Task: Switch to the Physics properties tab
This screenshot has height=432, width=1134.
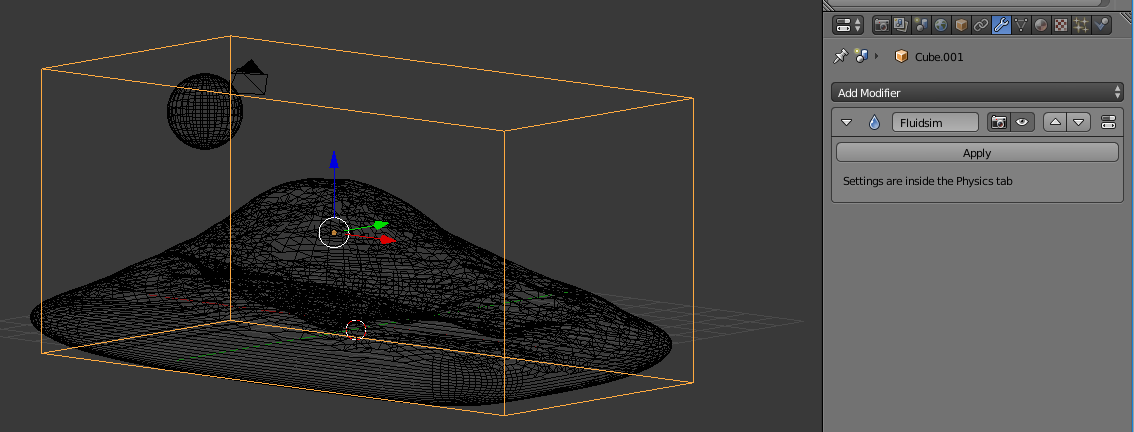Action: (x=1101, y=24)
